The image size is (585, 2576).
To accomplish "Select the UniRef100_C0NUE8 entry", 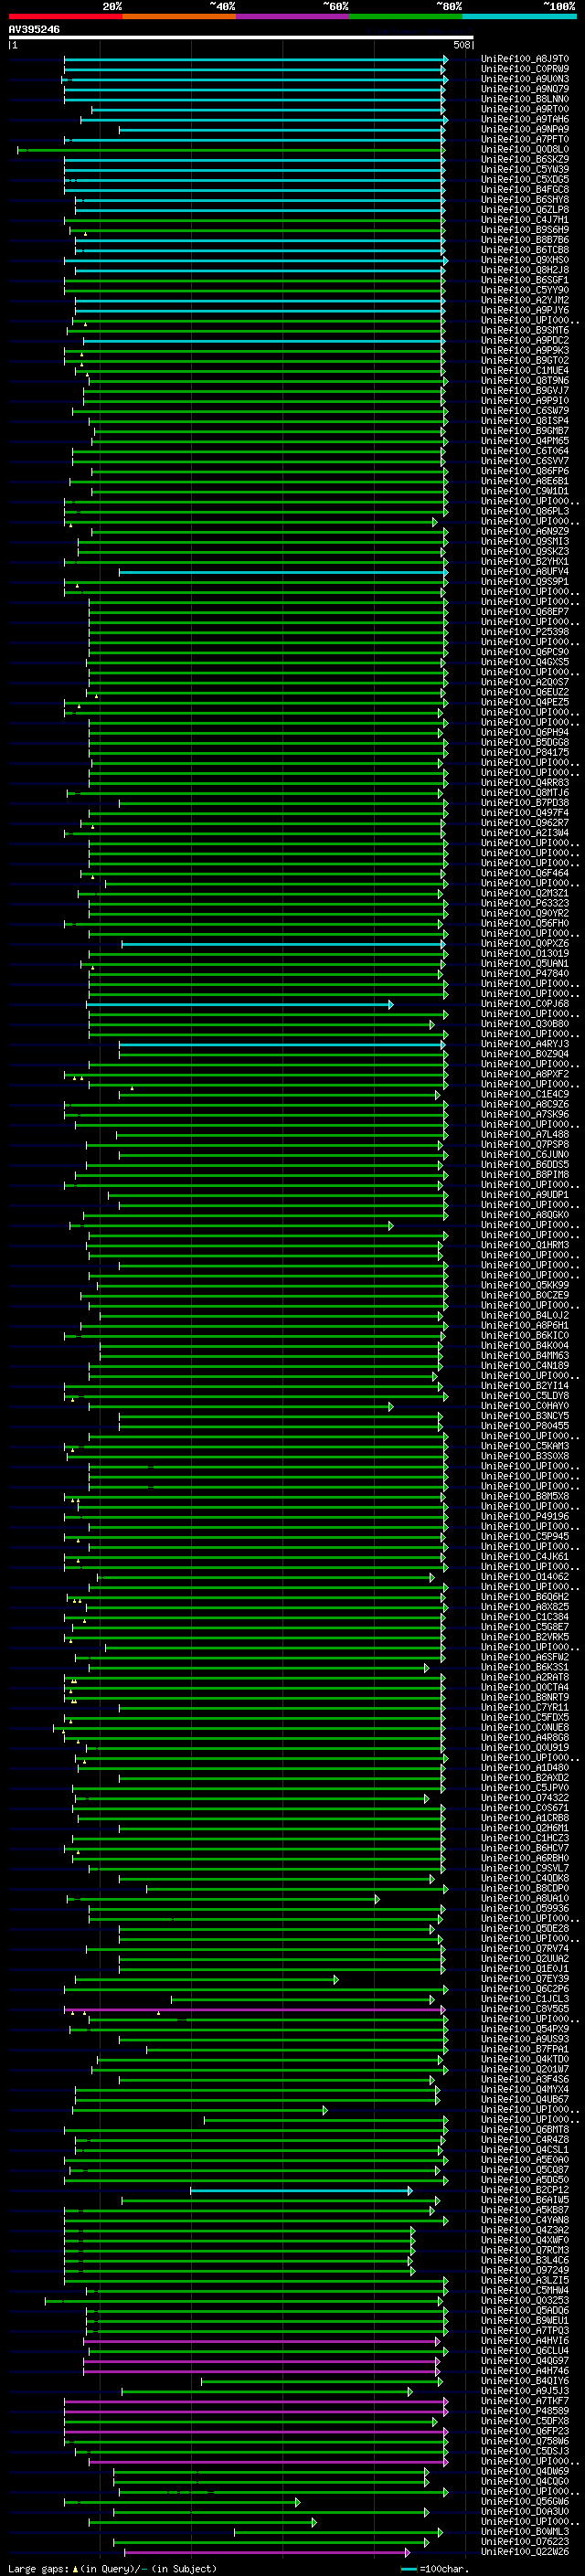I will [x=525, y=1727].
